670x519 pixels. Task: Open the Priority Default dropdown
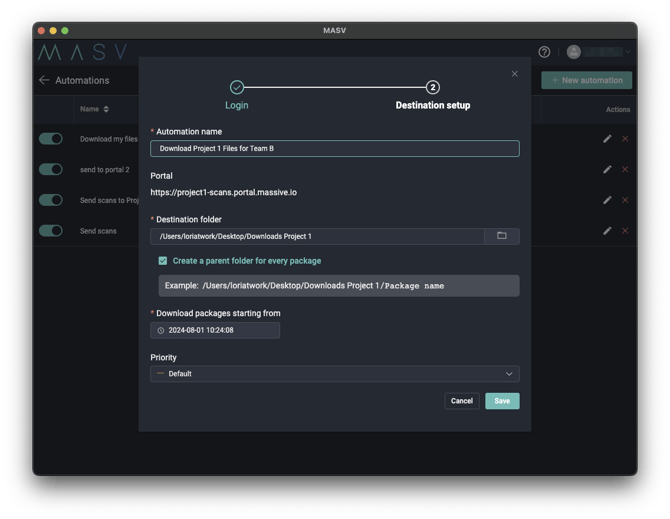tap(335, 374)
